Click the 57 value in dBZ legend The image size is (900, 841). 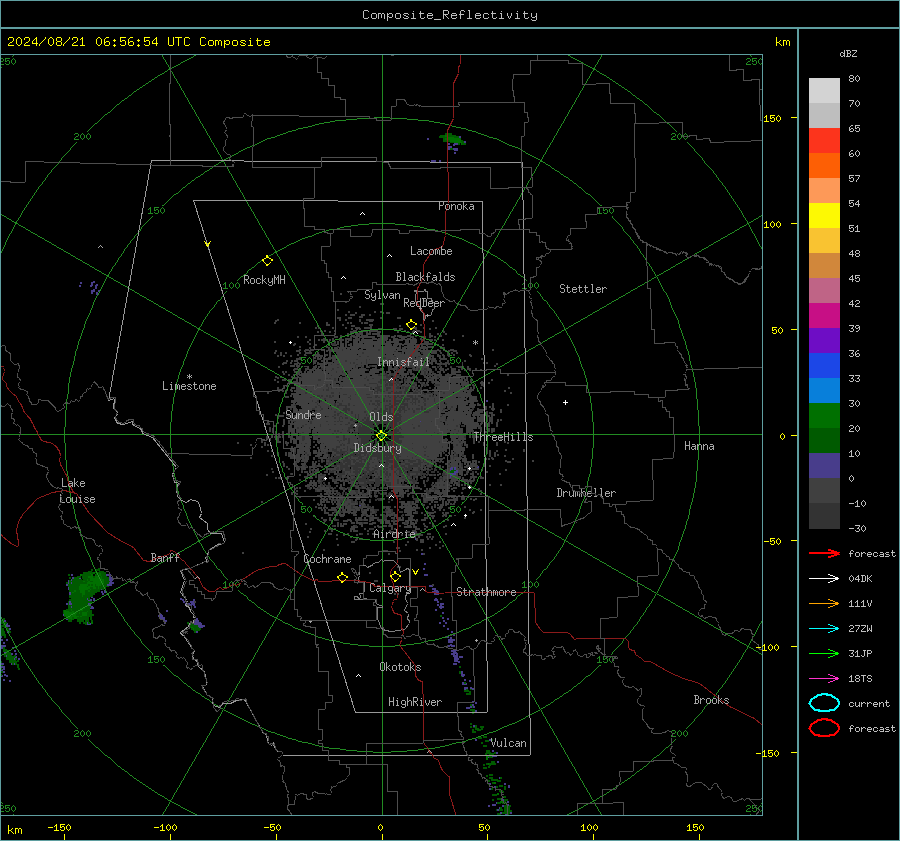coord(854,179)
